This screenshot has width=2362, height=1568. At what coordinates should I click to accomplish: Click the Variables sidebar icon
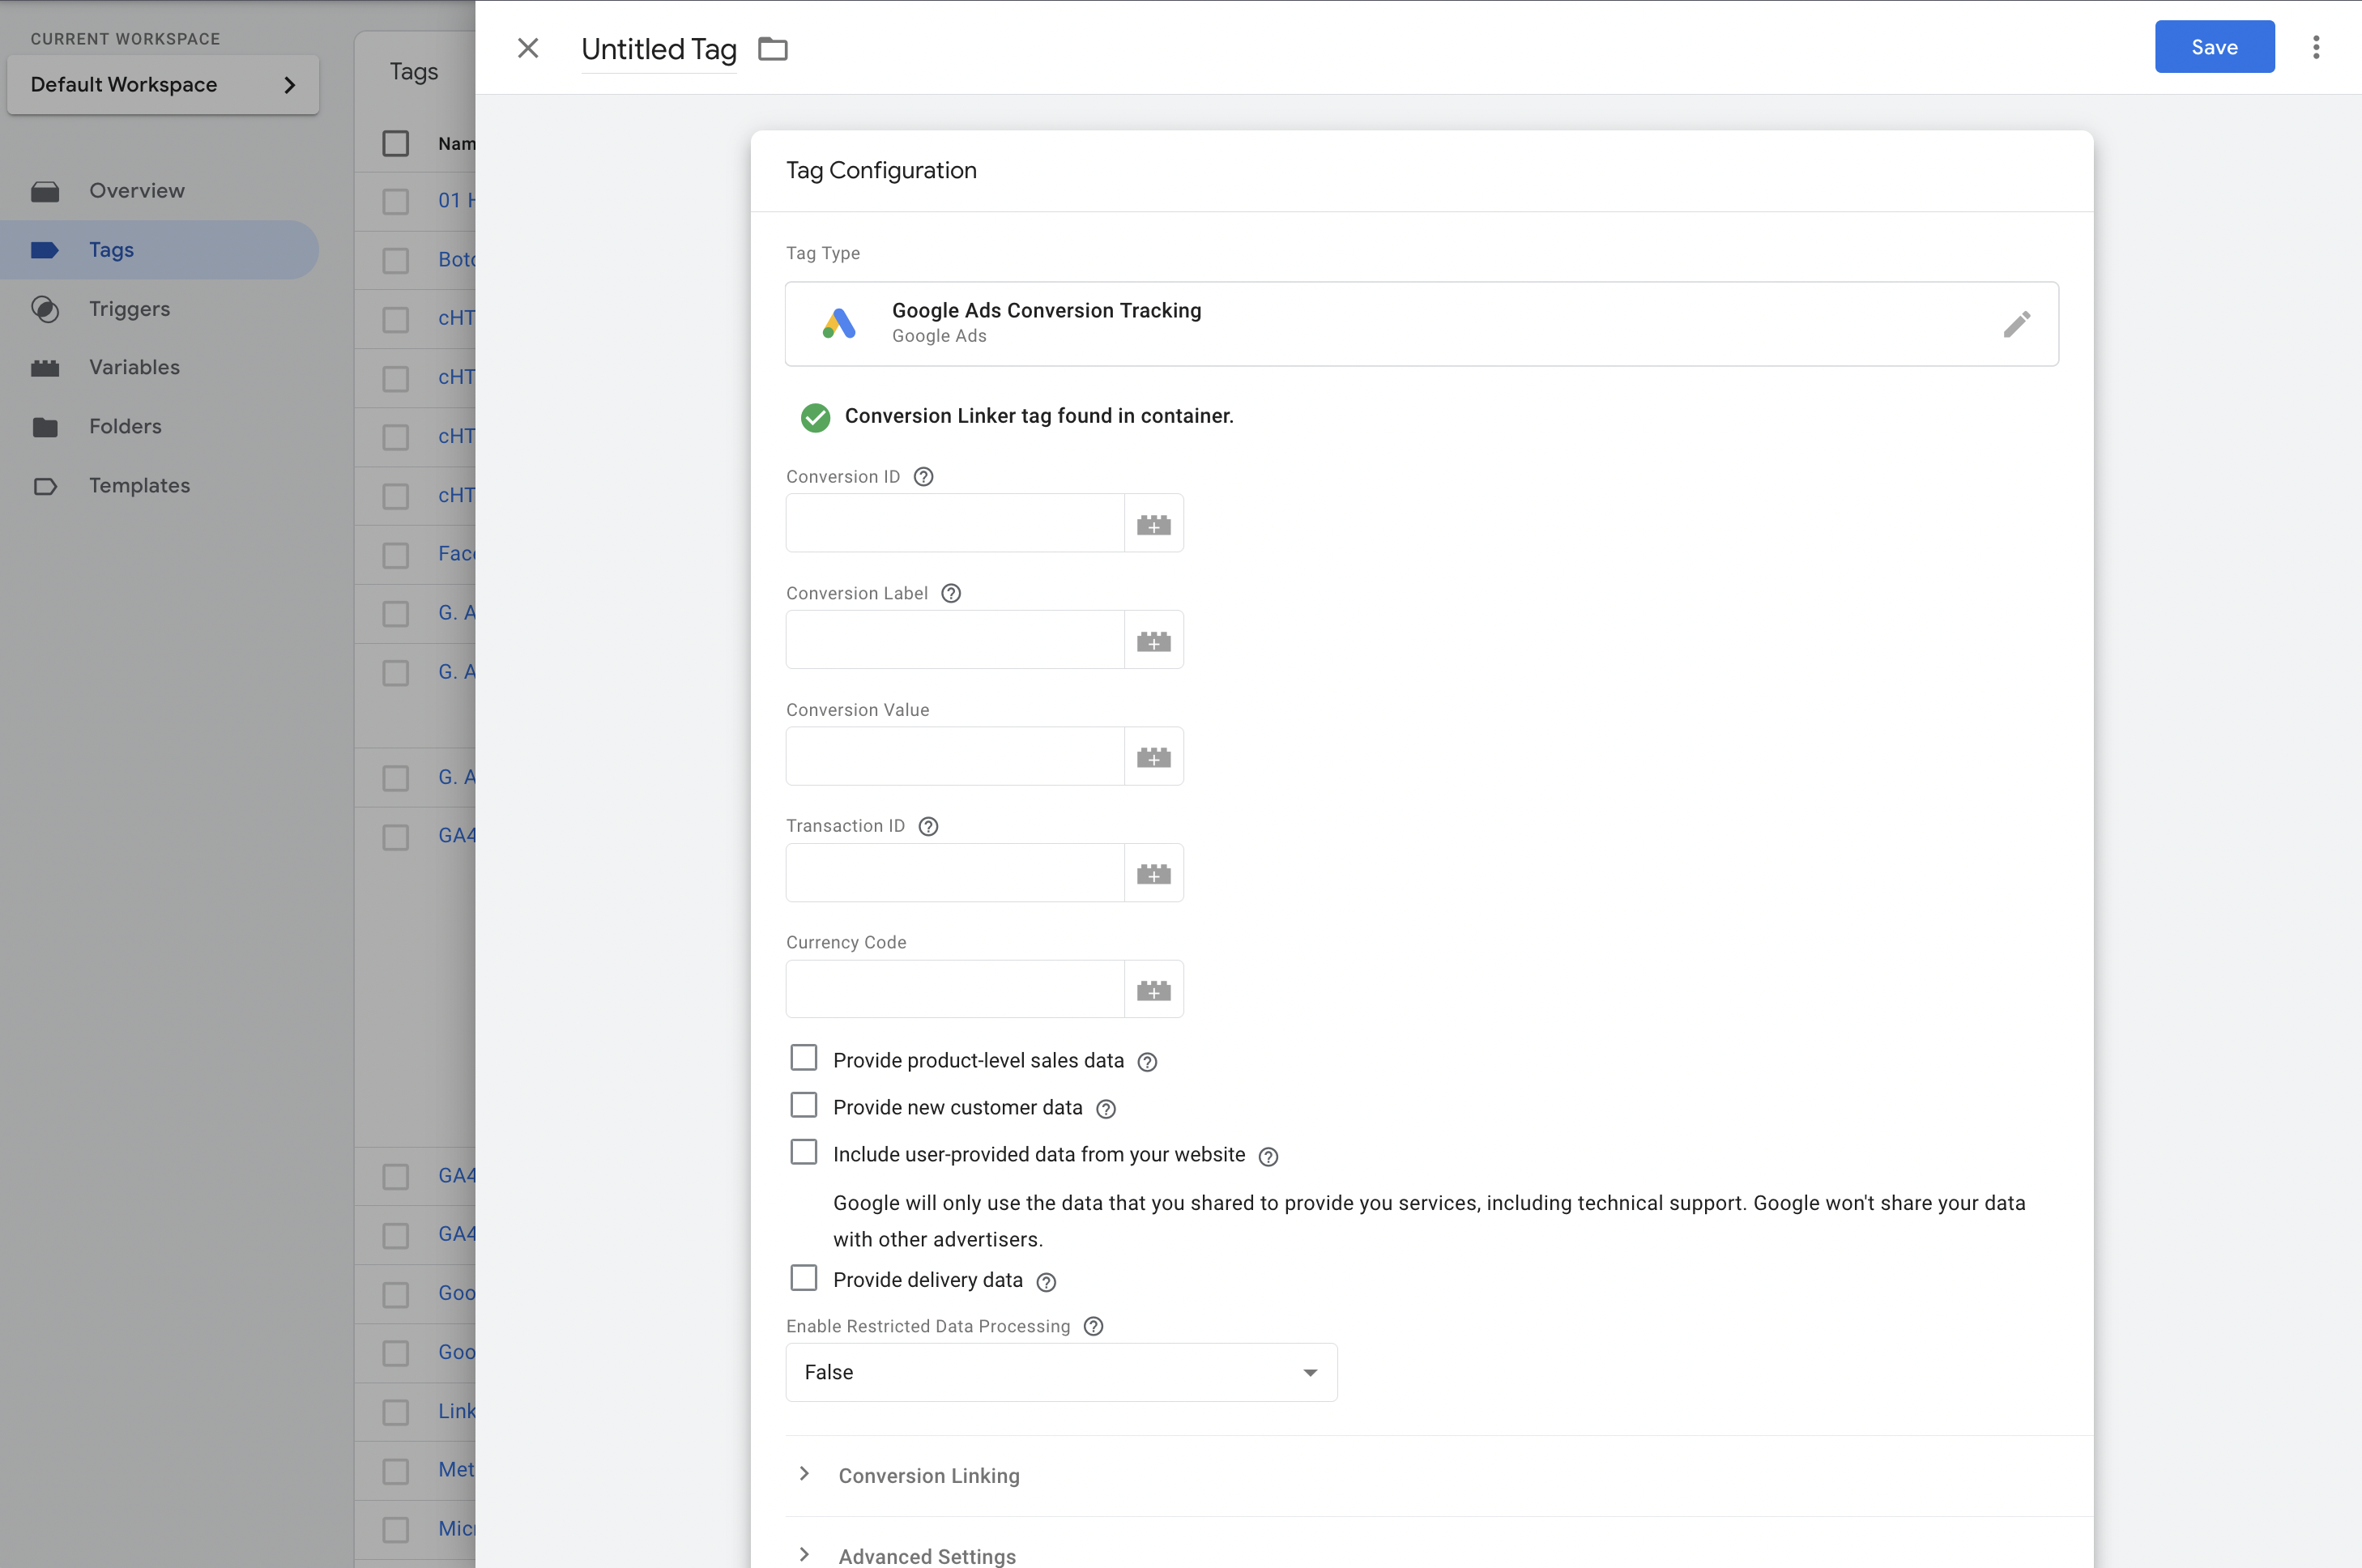pyautogui.click(x=45, y=366)
